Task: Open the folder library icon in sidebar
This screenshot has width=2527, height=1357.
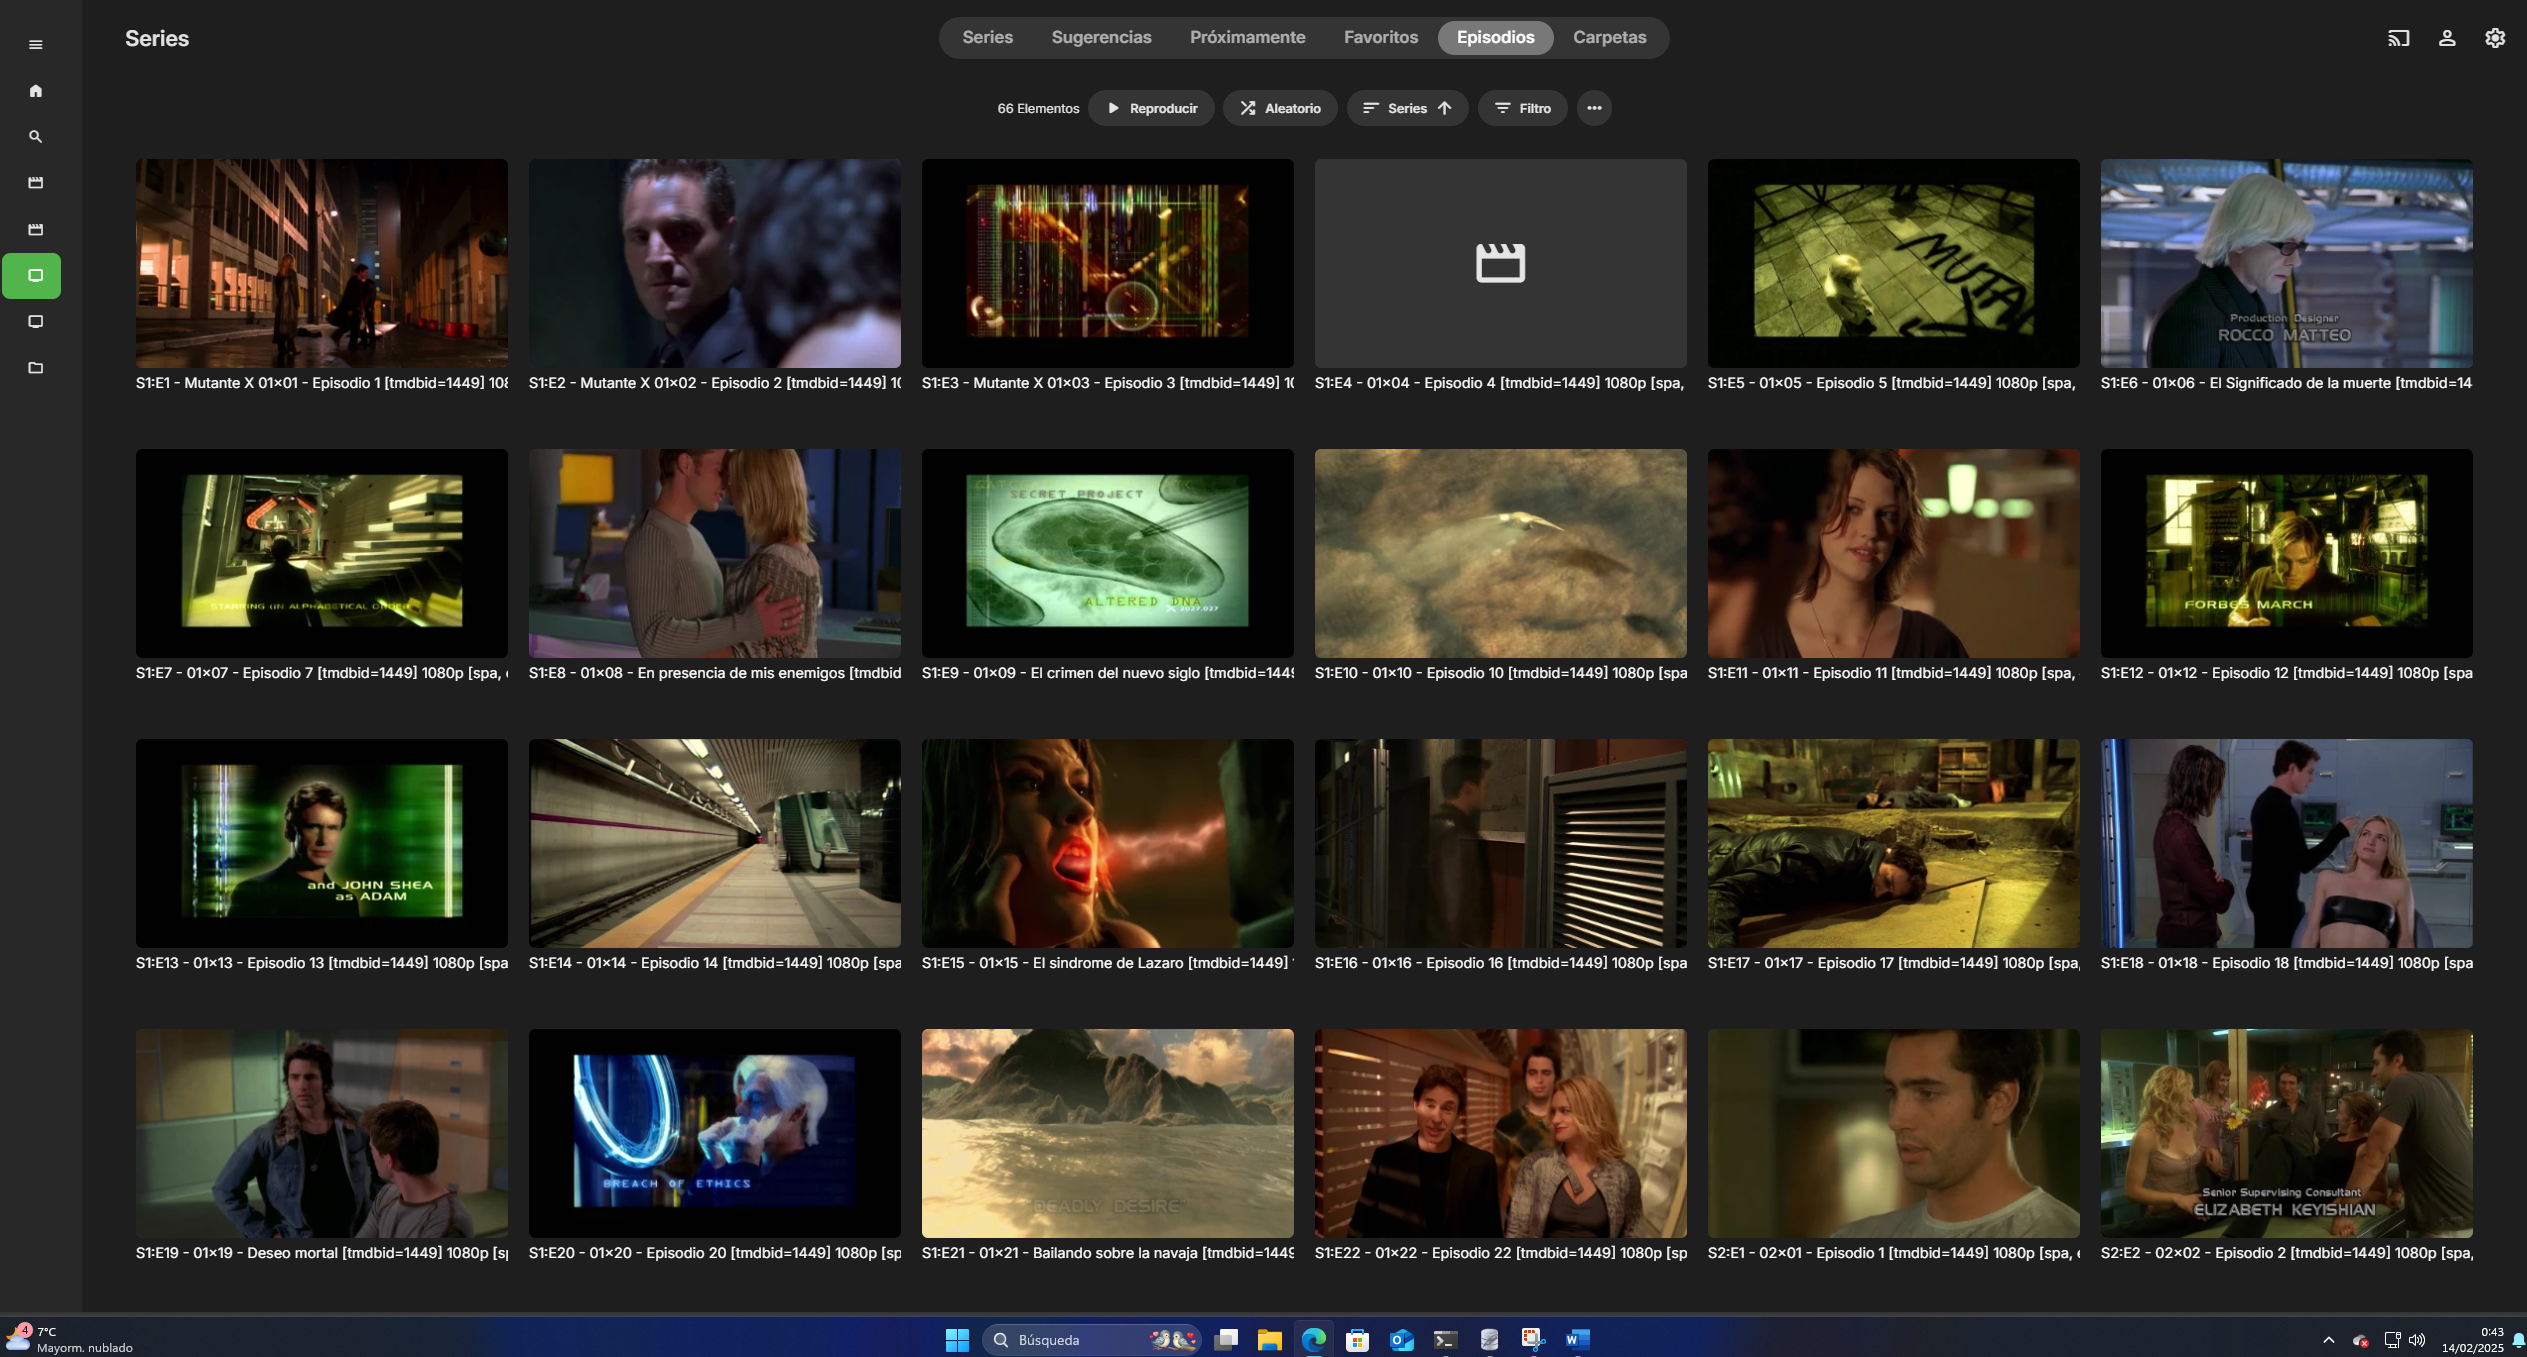Action: pos(36,368)
